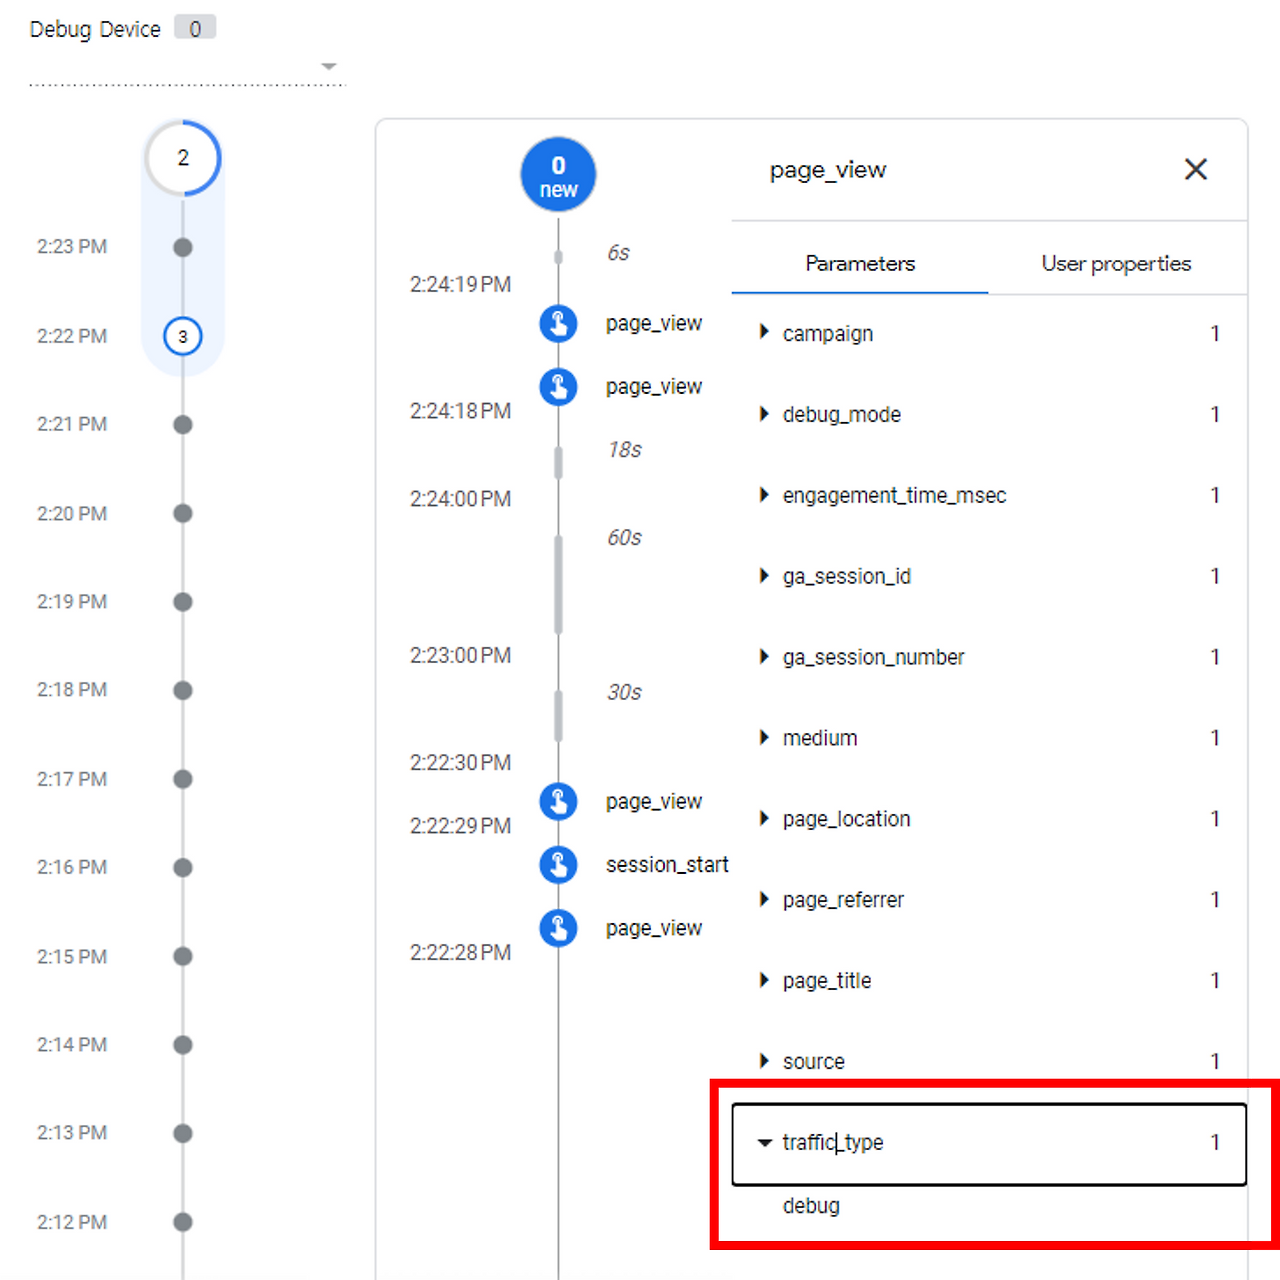Image resolution: width=1280 pixels, height=1280 pixels.
Task: Close the page_view details panel
Action: [1196, 170]
